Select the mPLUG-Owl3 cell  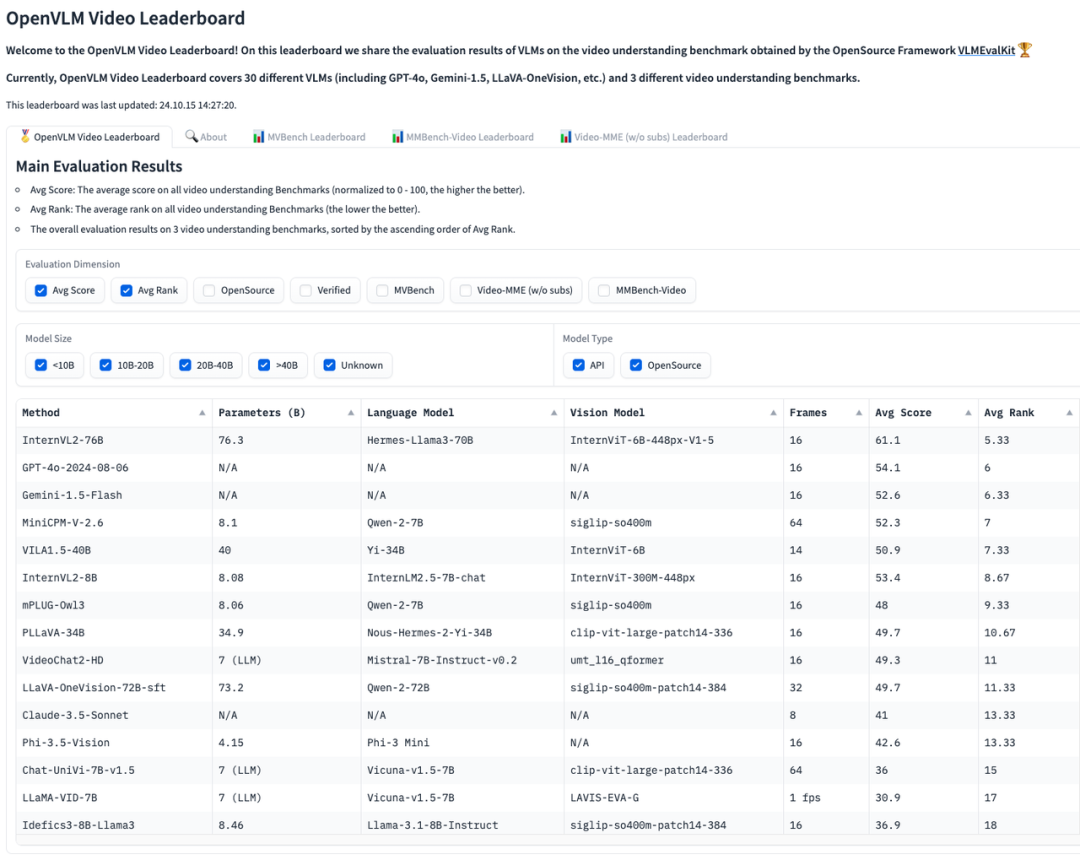point(114,606)
